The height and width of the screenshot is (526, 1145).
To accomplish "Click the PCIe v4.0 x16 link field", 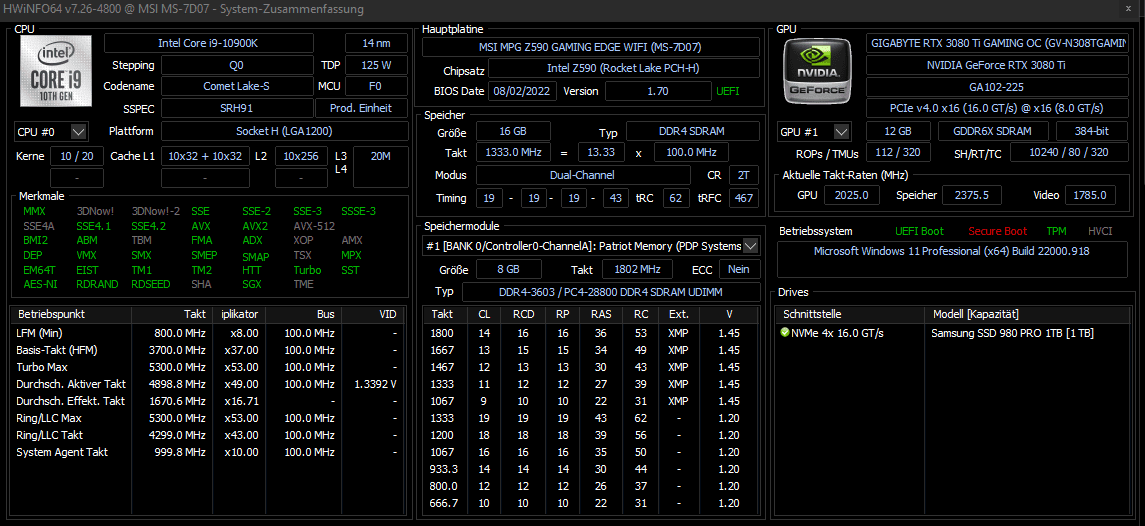I will (997, 108).
